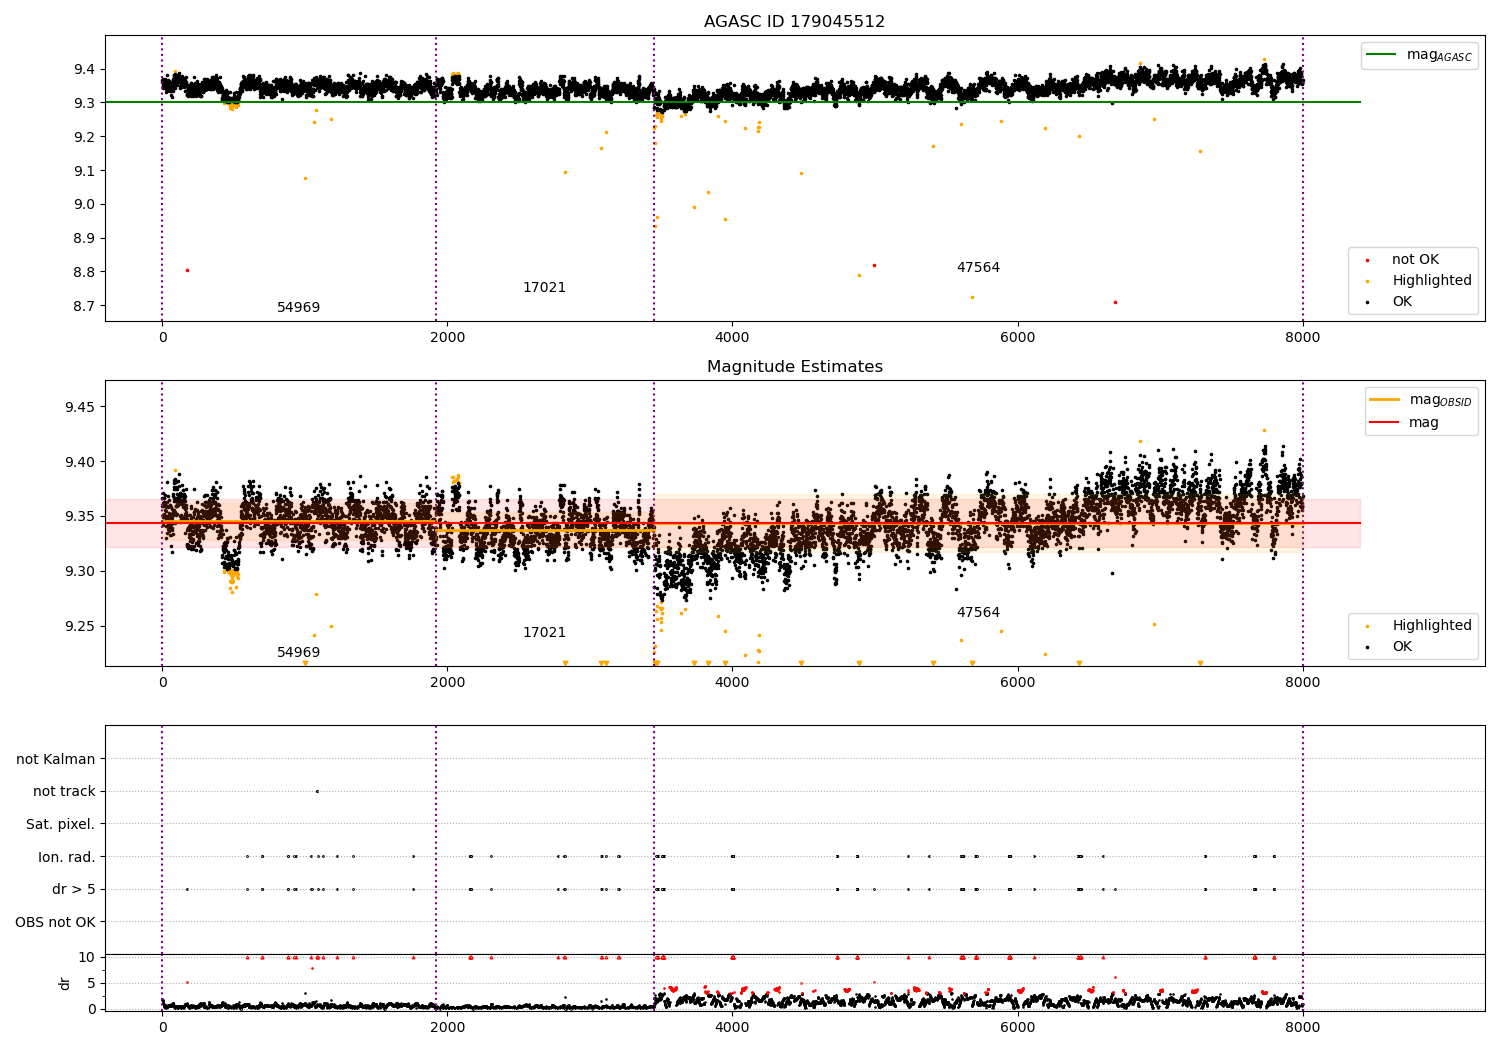
Task: Click the 'Ion. rad.' axis label
Action: pyautogui.click(x=67, y=857)
